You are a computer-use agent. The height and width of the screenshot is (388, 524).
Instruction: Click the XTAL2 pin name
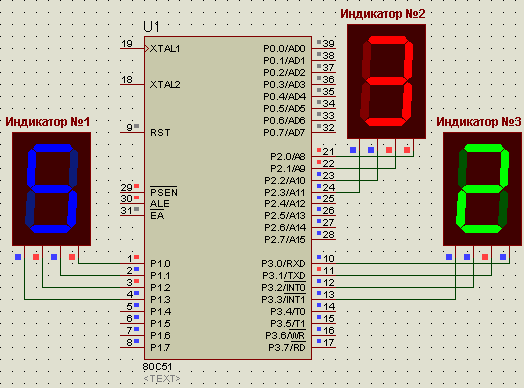click(x=165, y=85)
